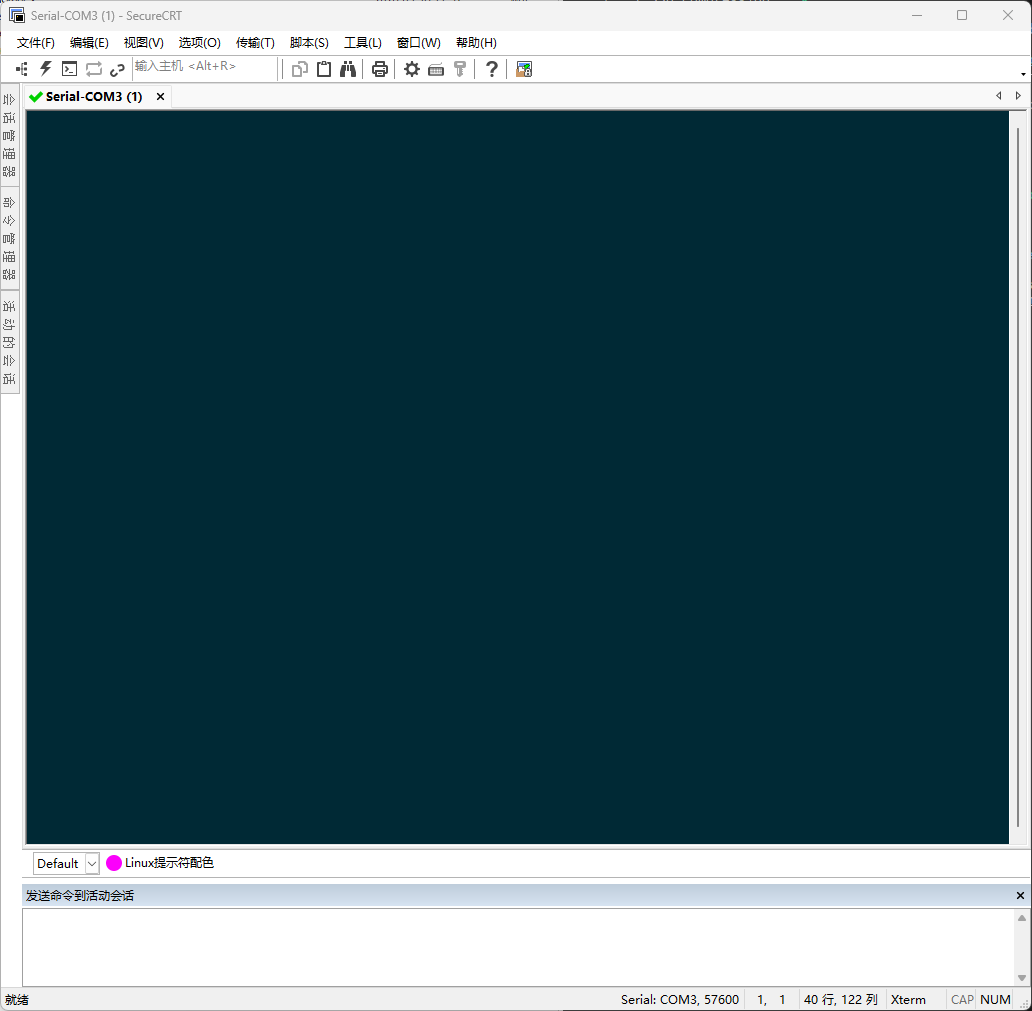The height and width of the screenshot is (1011, 1032).
Task: Launch SecureFX with the toolbar icon
Action: [524, 69]
